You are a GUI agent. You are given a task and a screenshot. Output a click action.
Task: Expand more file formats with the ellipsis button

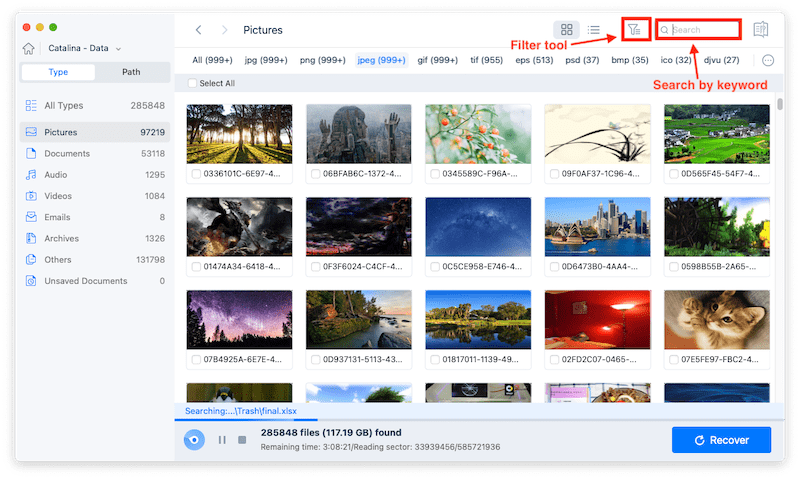coord(768,60)
